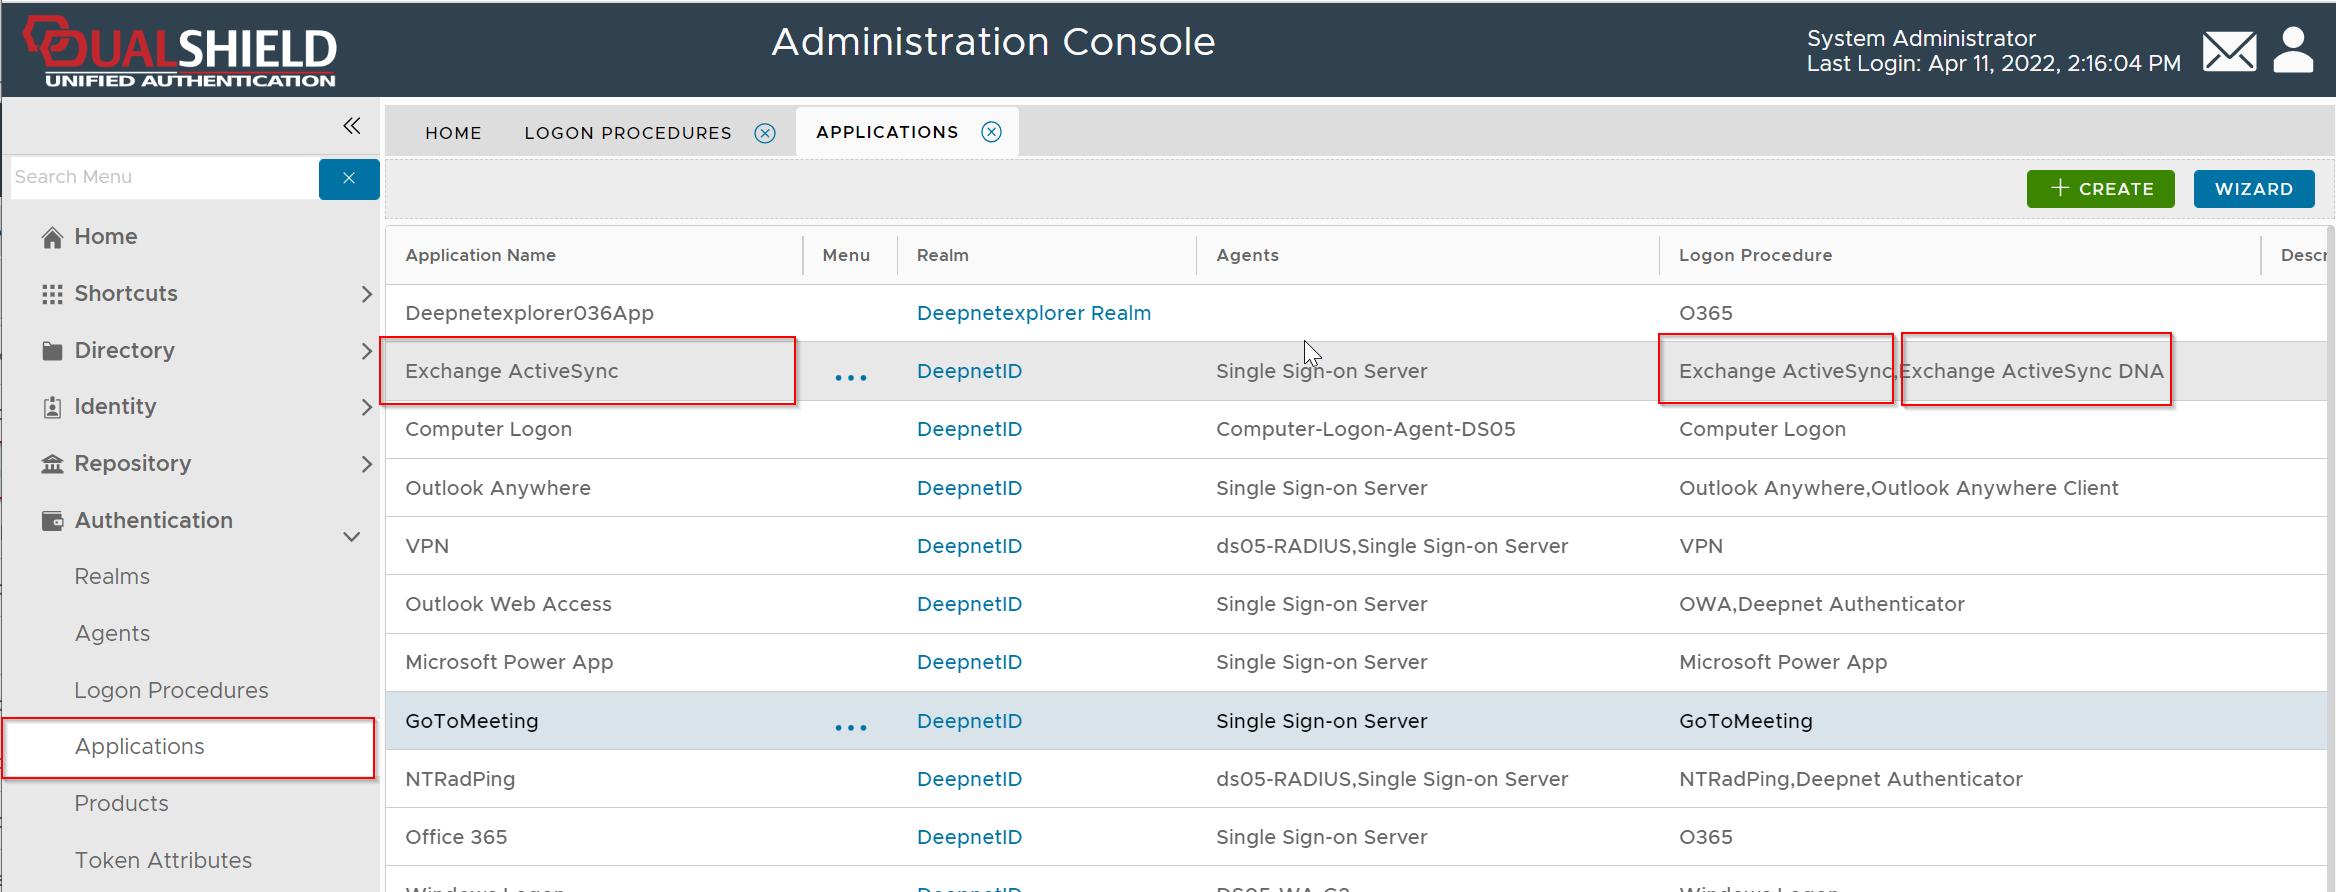
Task: Expand the Directory menu chevron
Action: tap(366, 351)
